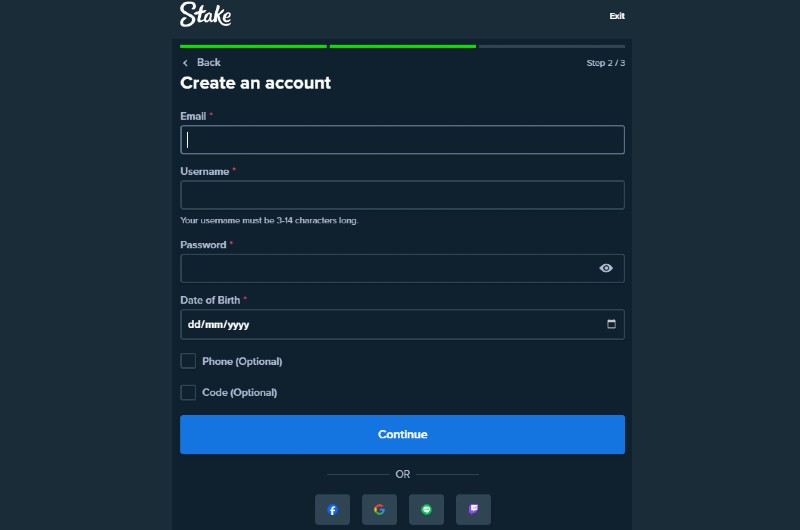The width and height of the screenshot is (800, 530).
Task: Sign up with the Twitch icon
Action: pos(473,509)
